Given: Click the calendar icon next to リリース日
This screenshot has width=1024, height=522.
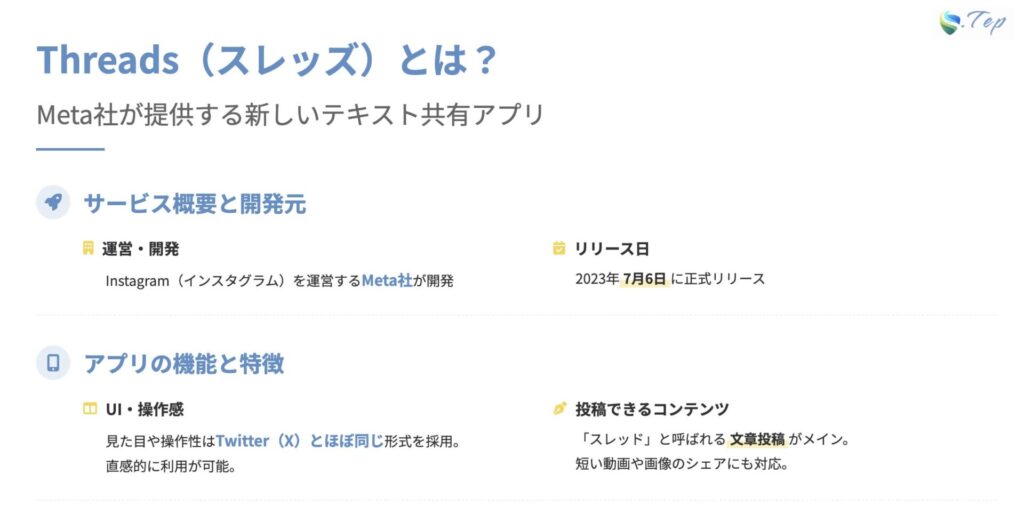Looking at the screenshot, I should tap(559, 248).
